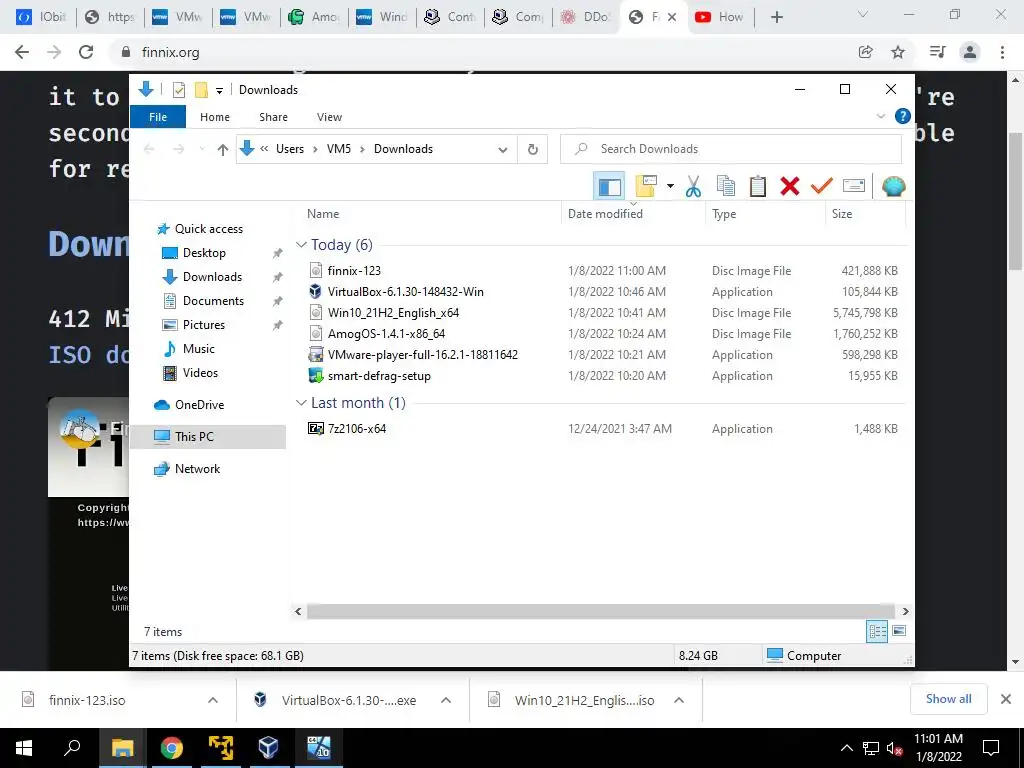
Task: Collapse the Last month (1) group
Action: click(301, 403)
